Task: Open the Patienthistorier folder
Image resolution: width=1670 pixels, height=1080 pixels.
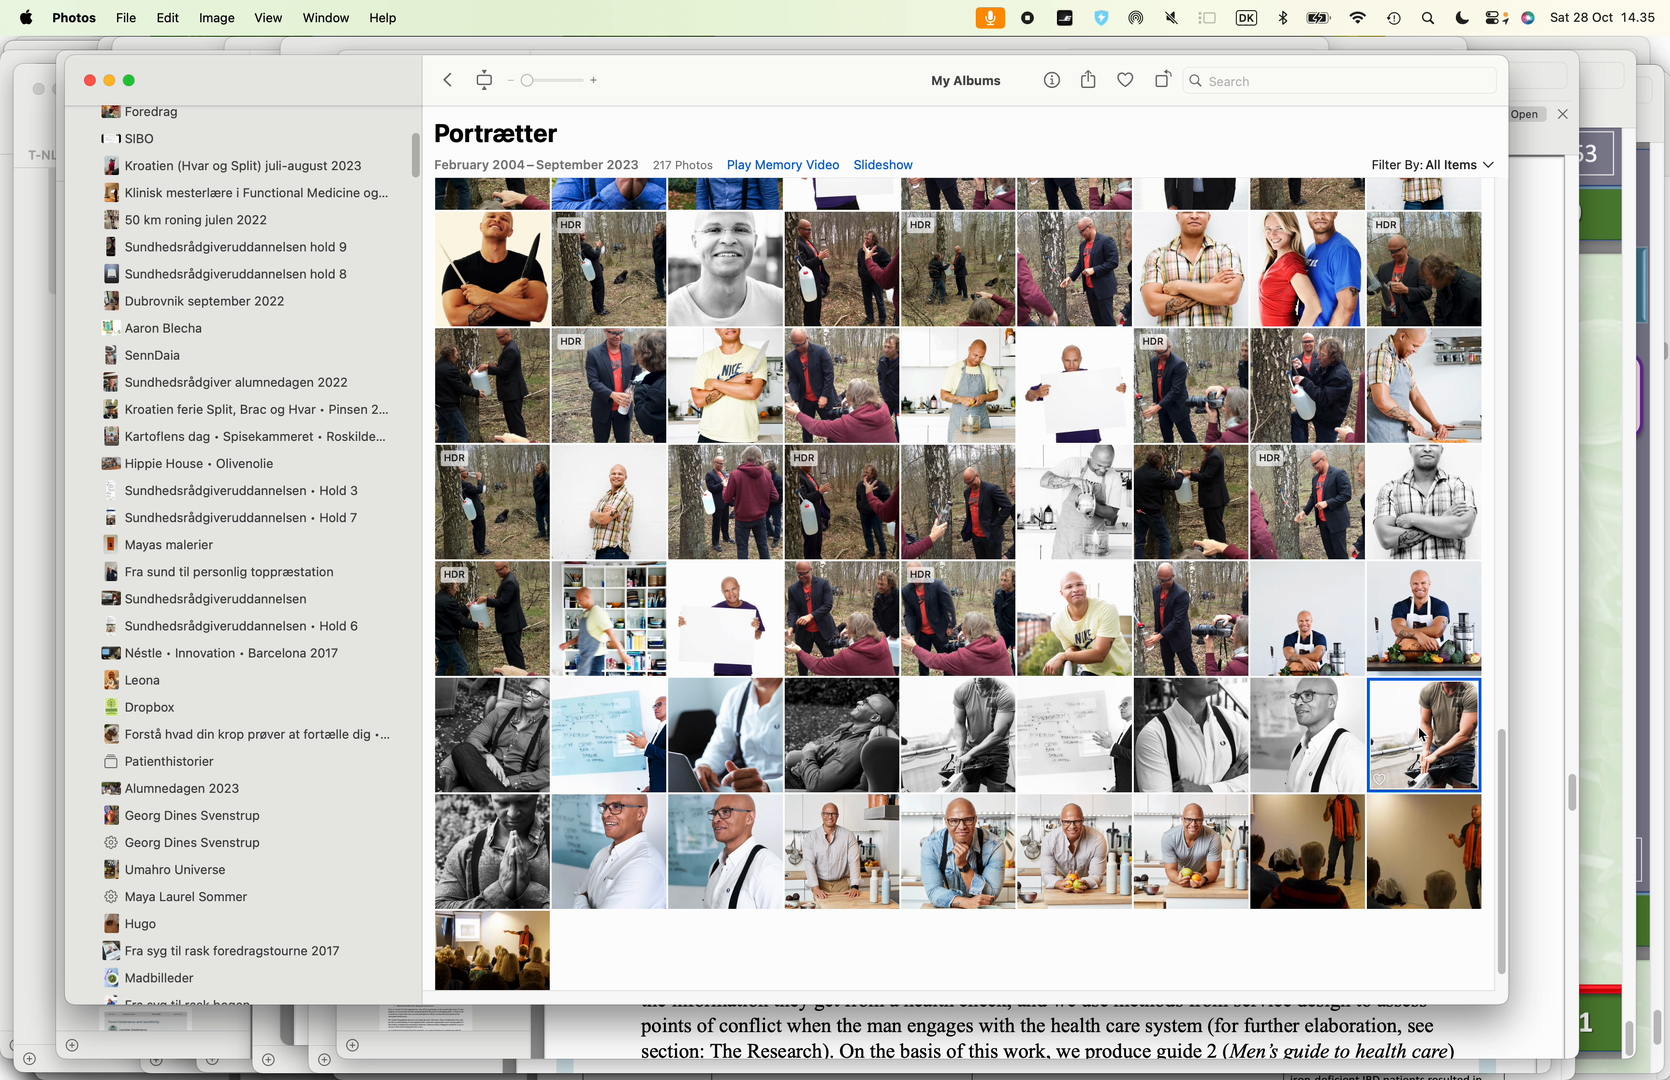Action: coord(169,762)
